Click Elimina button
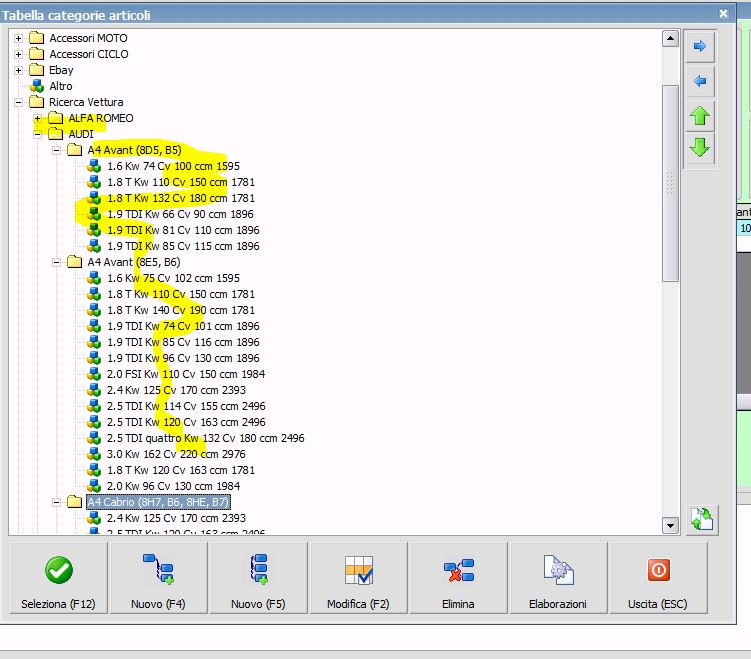 click(458, 578)
